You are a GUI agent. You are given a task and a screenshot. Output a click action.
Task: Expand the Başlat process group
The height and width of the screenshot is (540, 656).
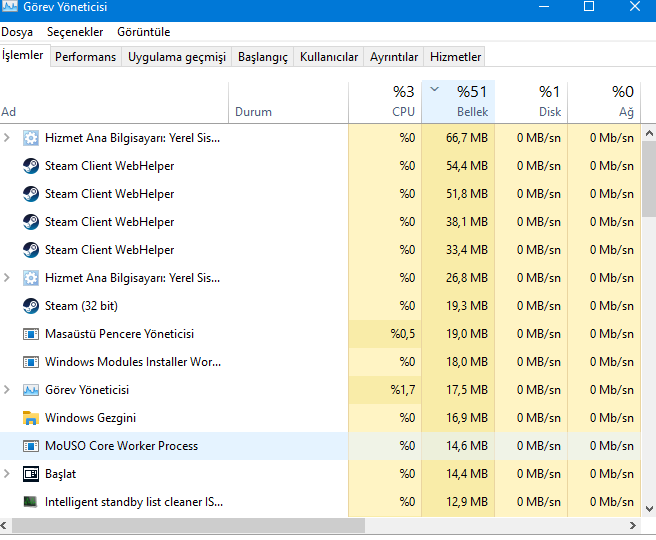coord(8,474)
